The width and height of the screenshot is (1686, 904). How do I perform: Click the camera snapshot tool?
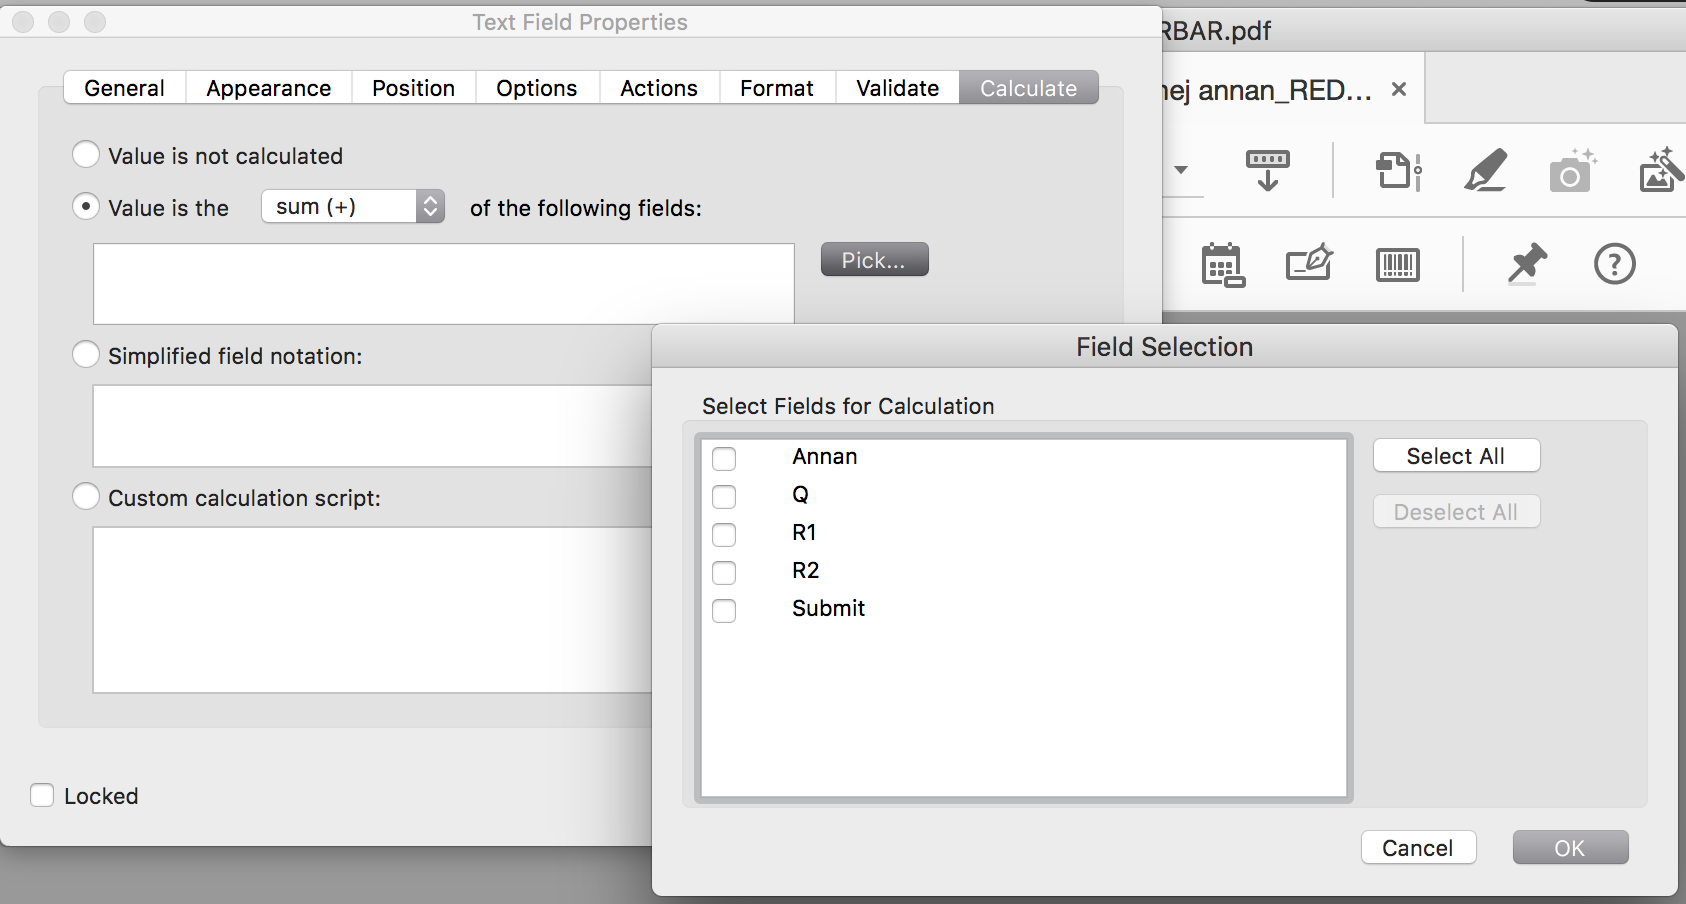tap(1569, 171)
